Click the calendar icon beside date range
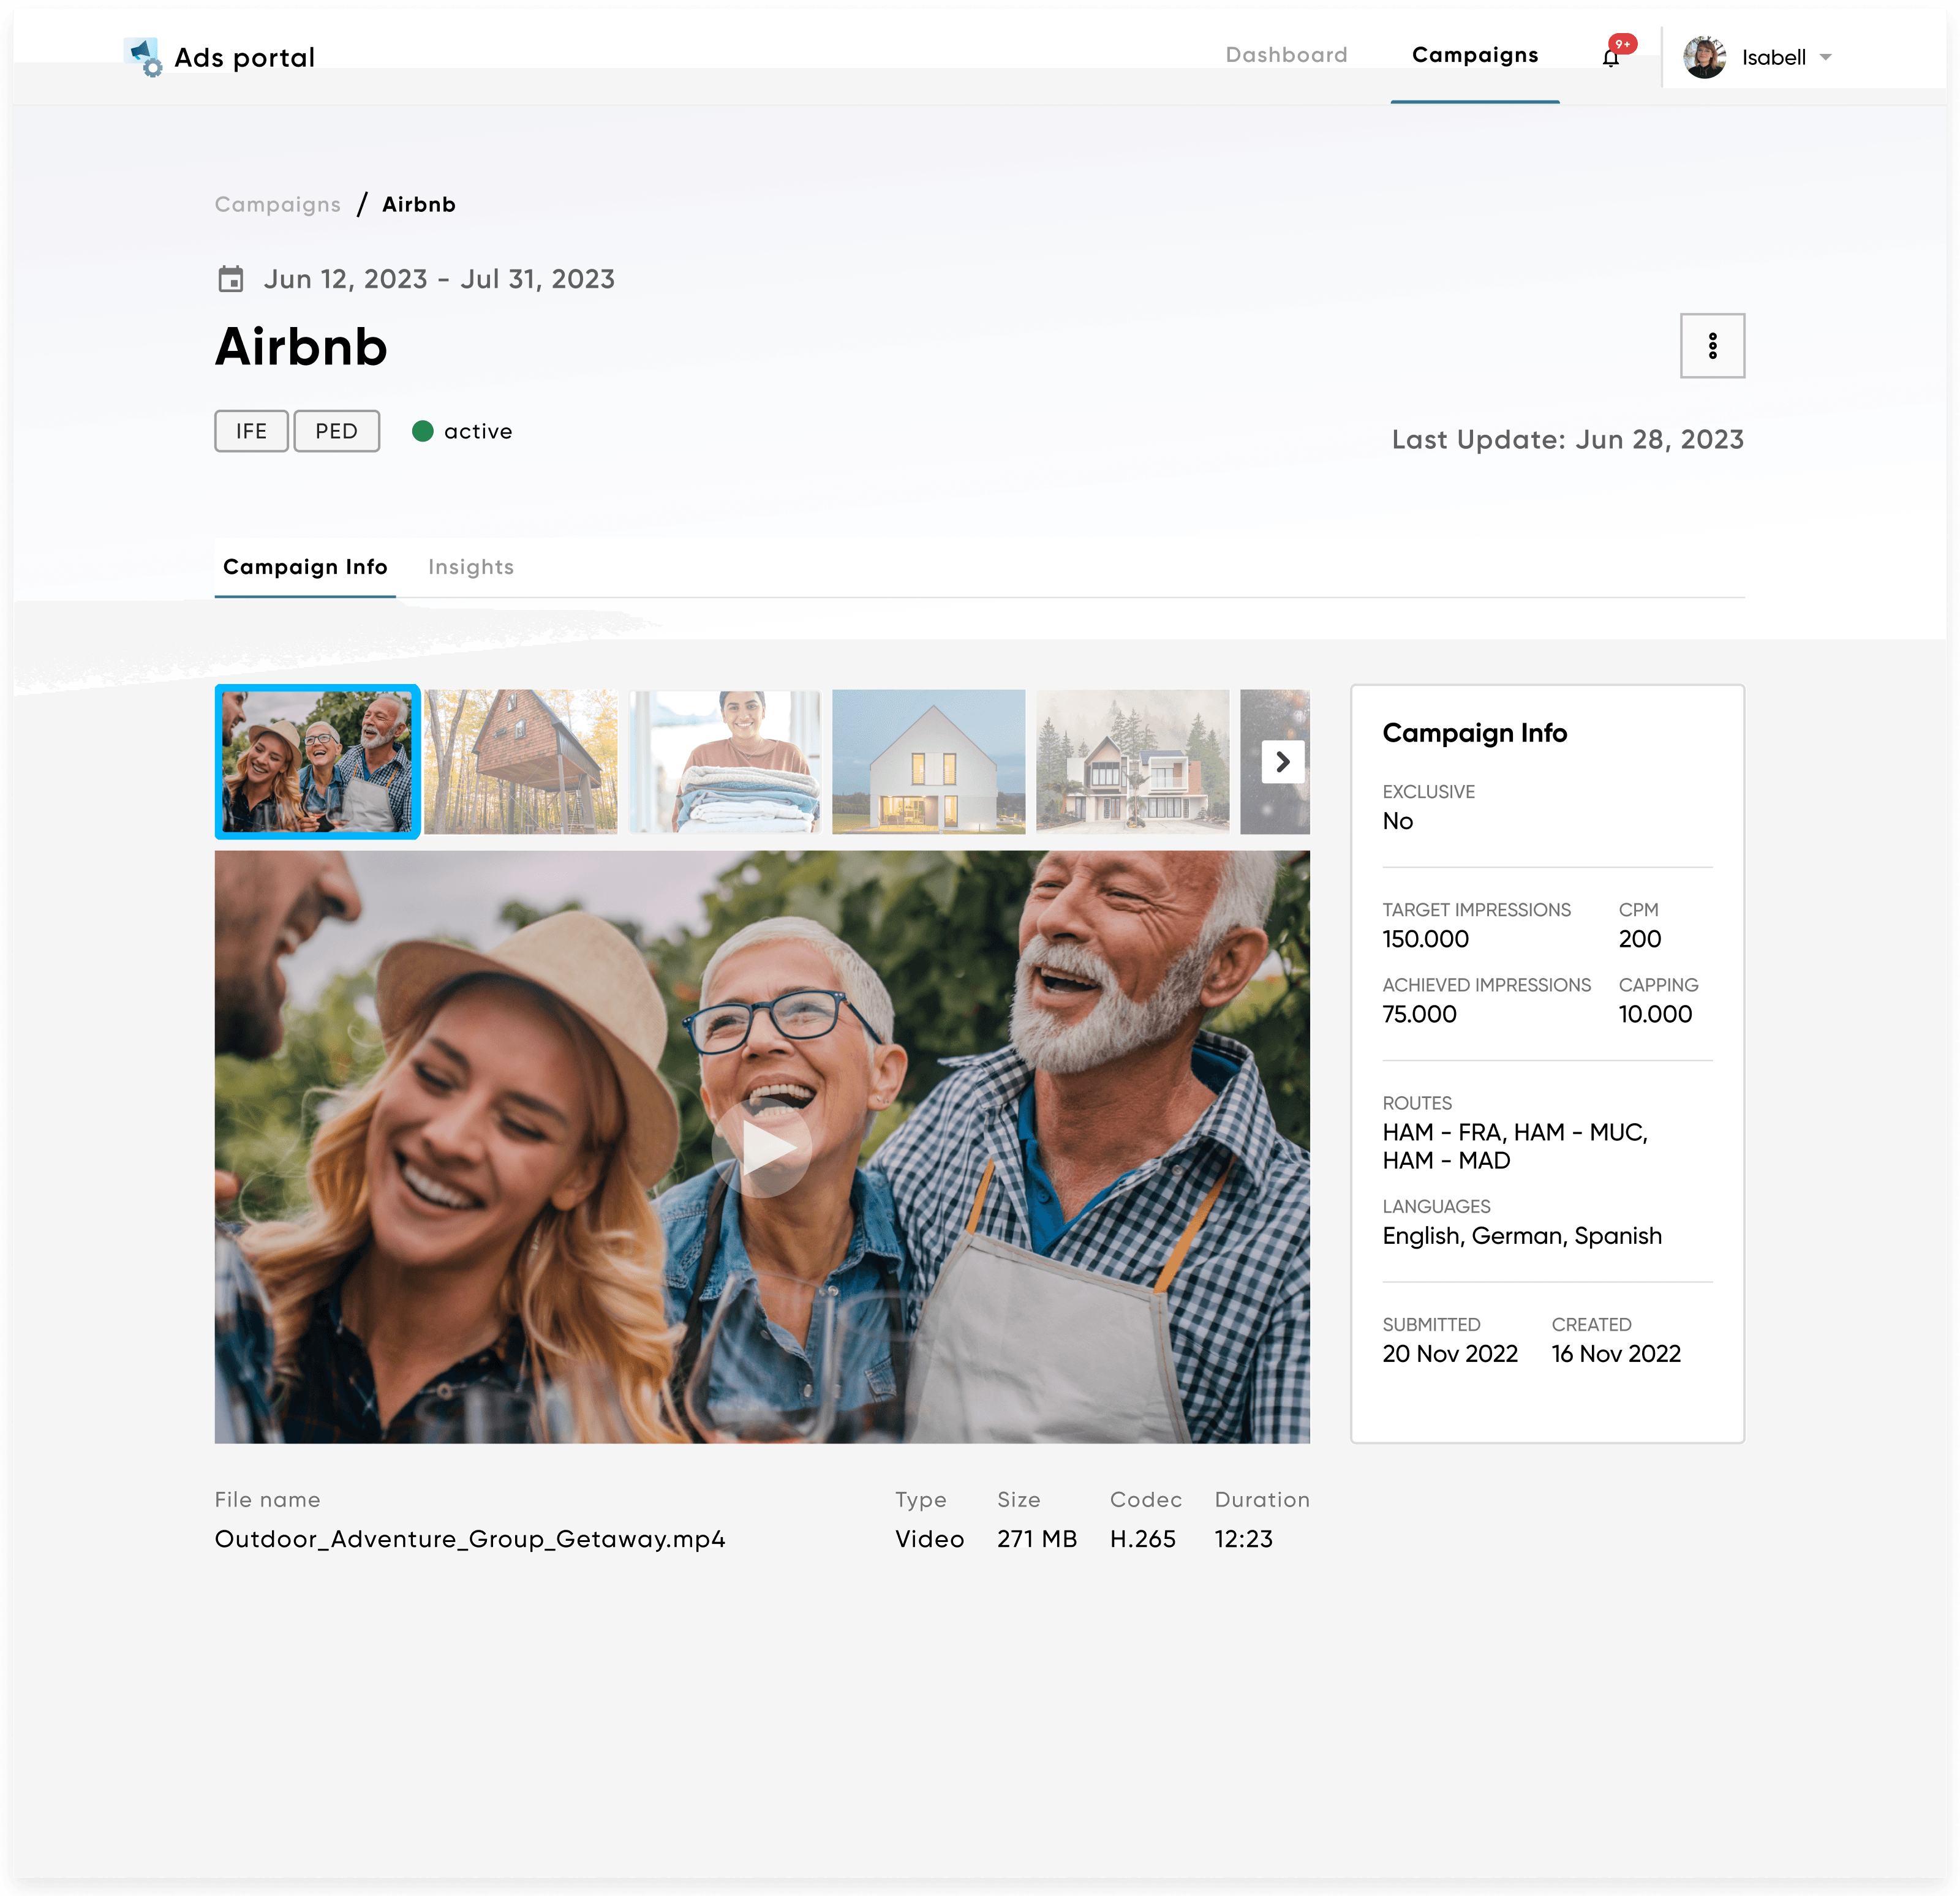 click(231, 279)
